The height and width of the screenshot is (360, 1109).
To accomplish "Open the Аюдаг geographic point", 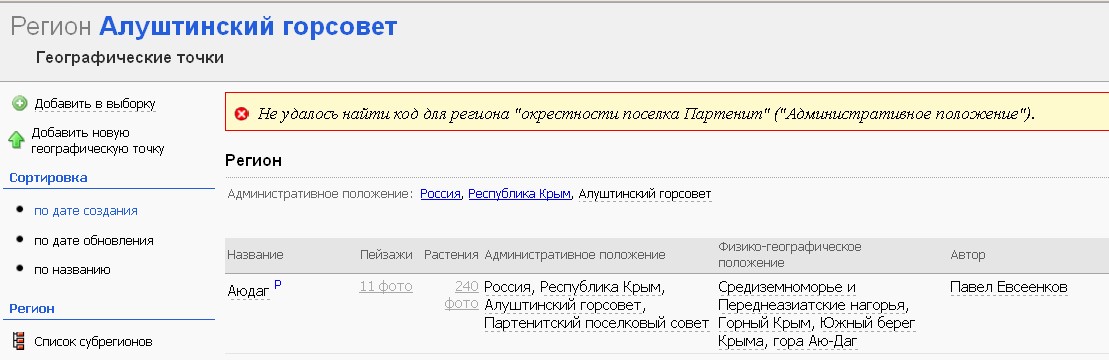I will point(249,291).
